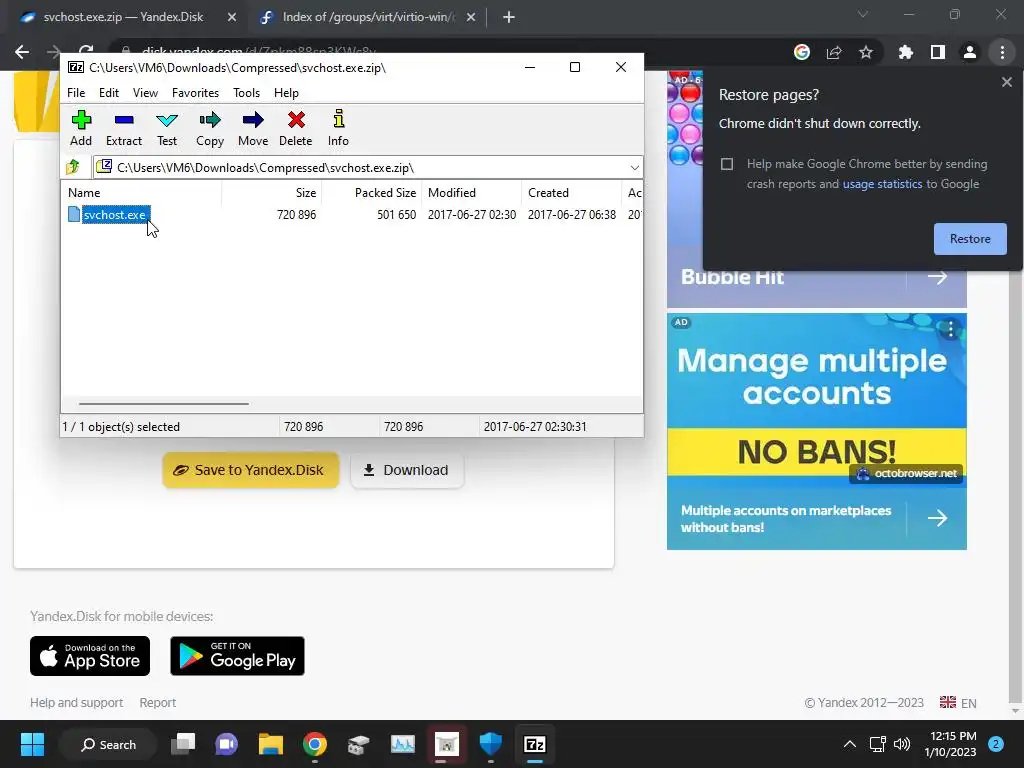
Task: Open the 7-Zip File menu
Action: 76,93
